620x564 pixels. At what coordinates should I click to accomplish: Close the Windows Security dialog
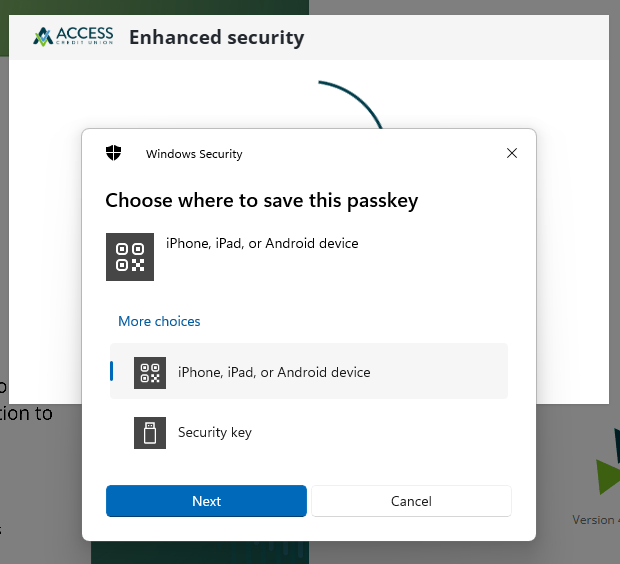click(x=512, y=153)
